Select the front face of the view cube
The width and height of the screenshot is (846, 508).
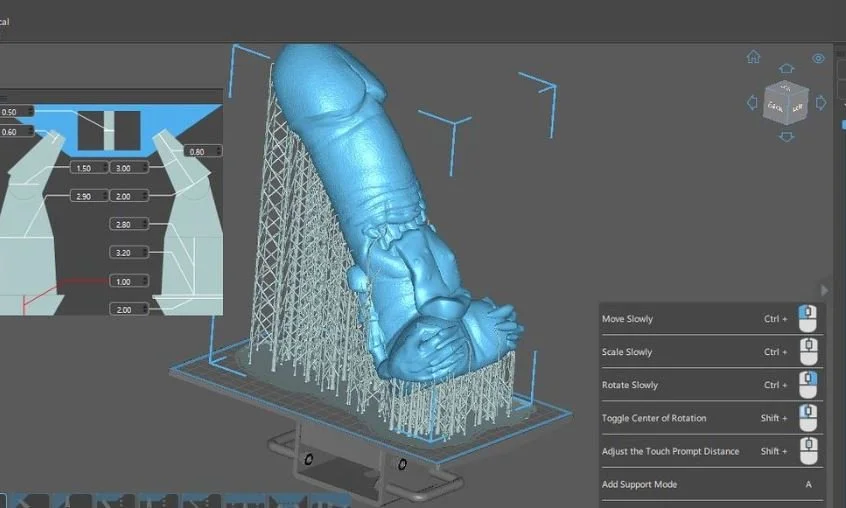point(776,108)
